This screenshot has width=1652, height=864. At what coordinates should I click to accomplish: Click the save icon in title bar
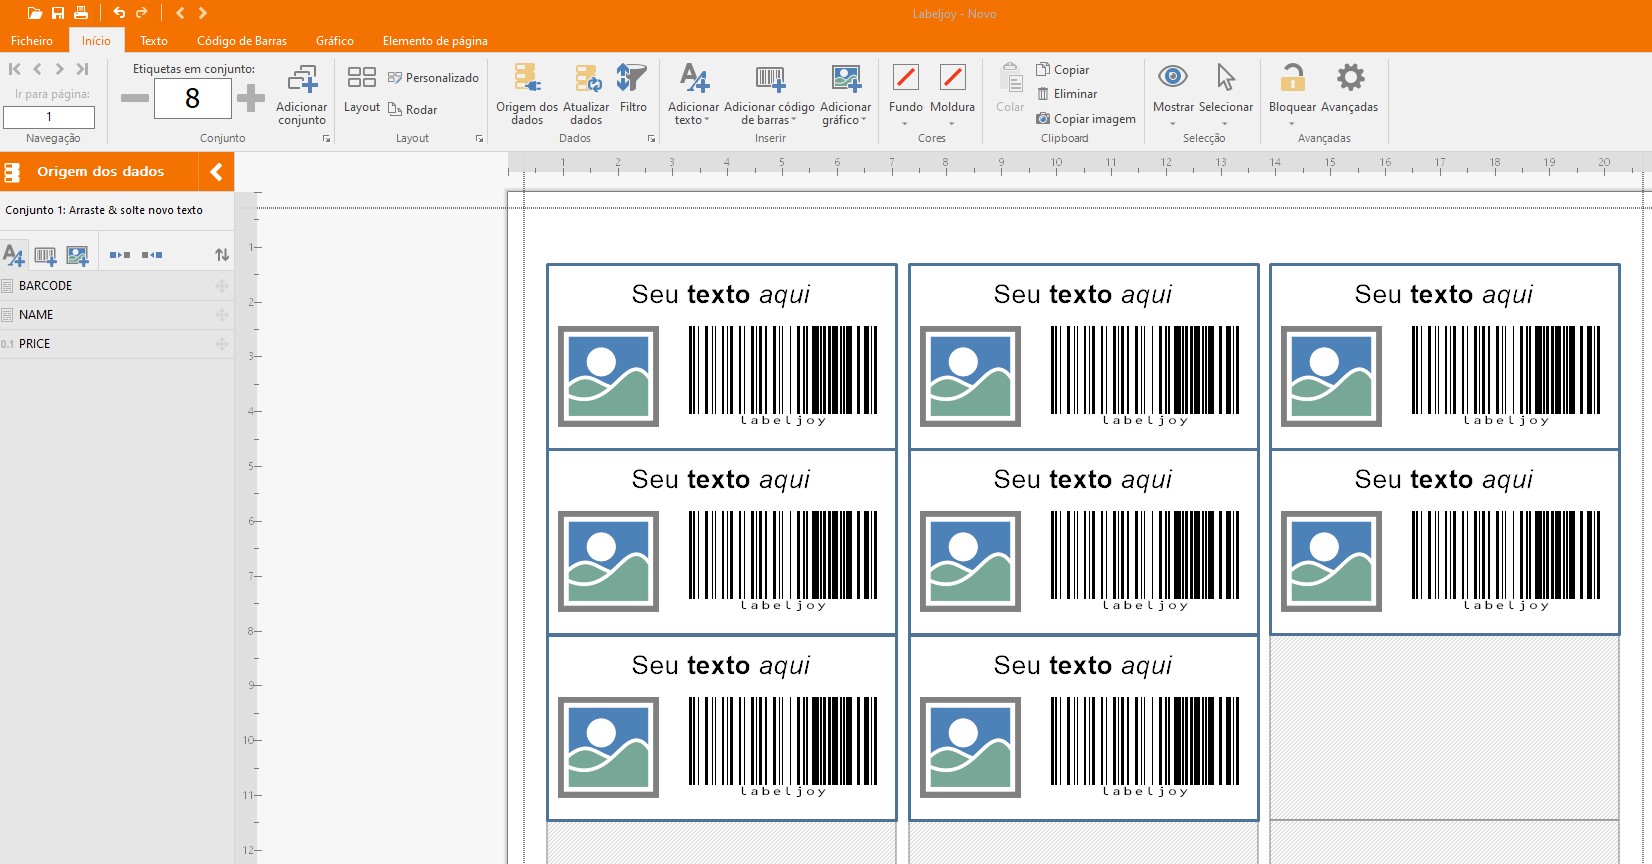click(58, 13)
